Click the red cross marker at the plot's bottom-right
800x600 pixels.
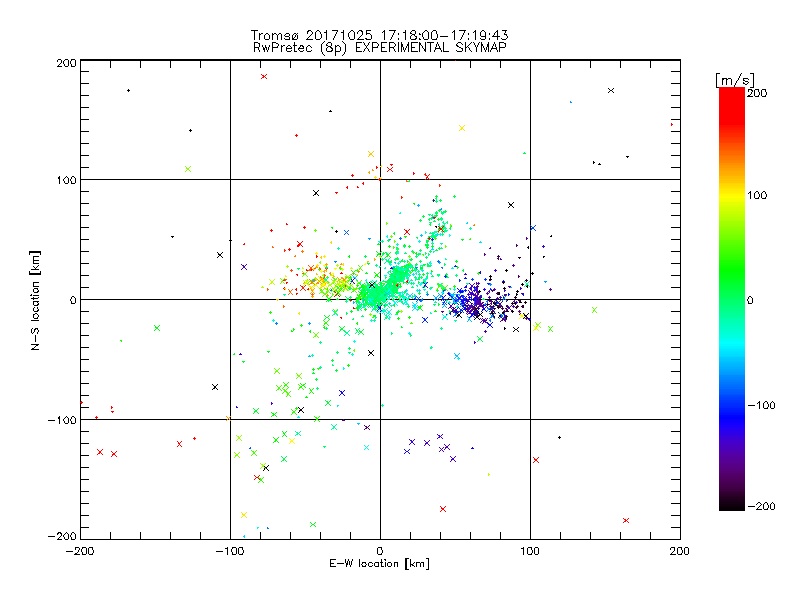tap(626, 520)
